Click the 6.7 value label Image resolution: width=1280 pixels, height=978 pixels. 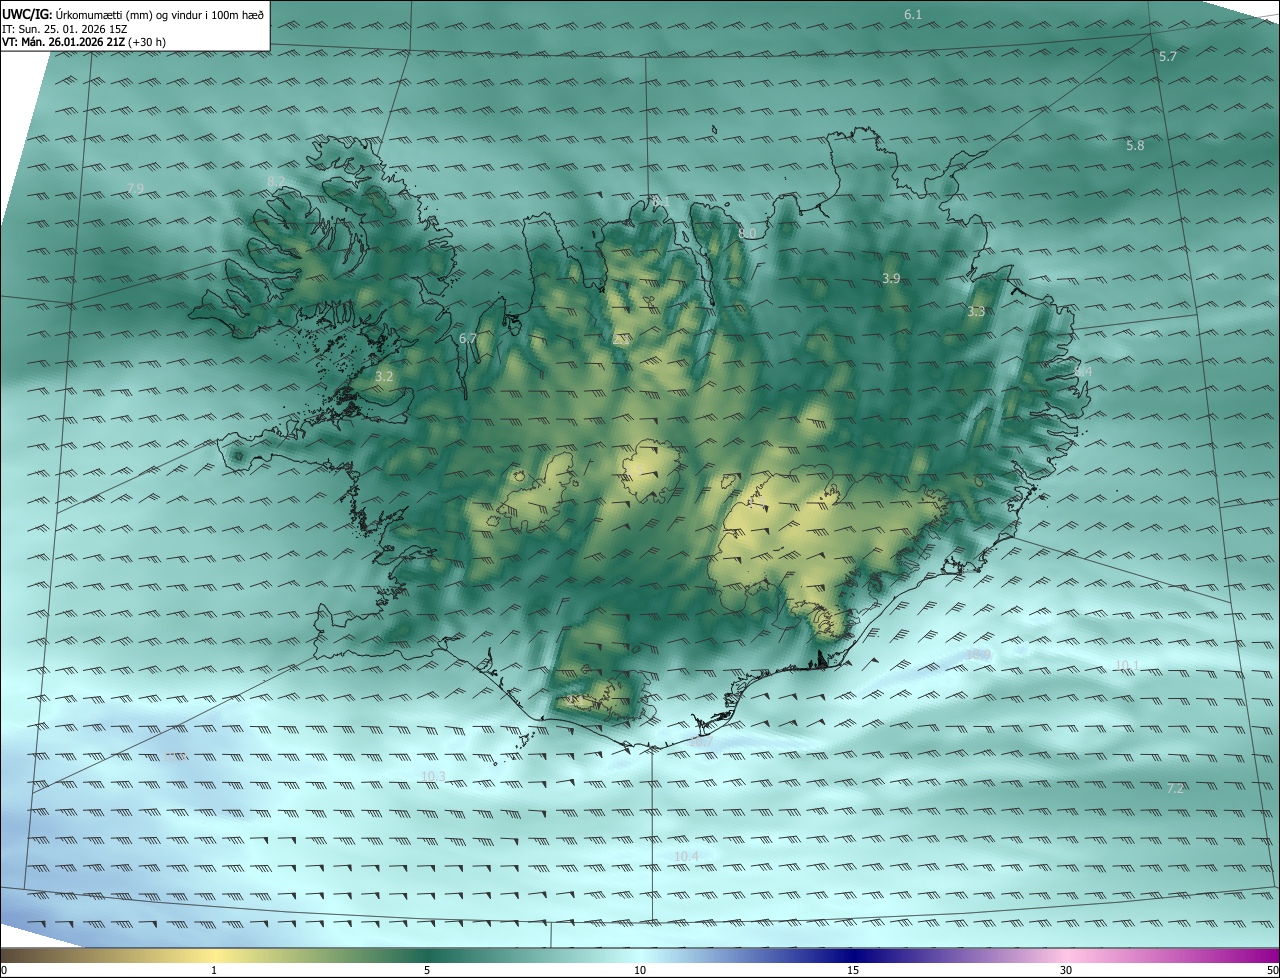tap(467, 339)
